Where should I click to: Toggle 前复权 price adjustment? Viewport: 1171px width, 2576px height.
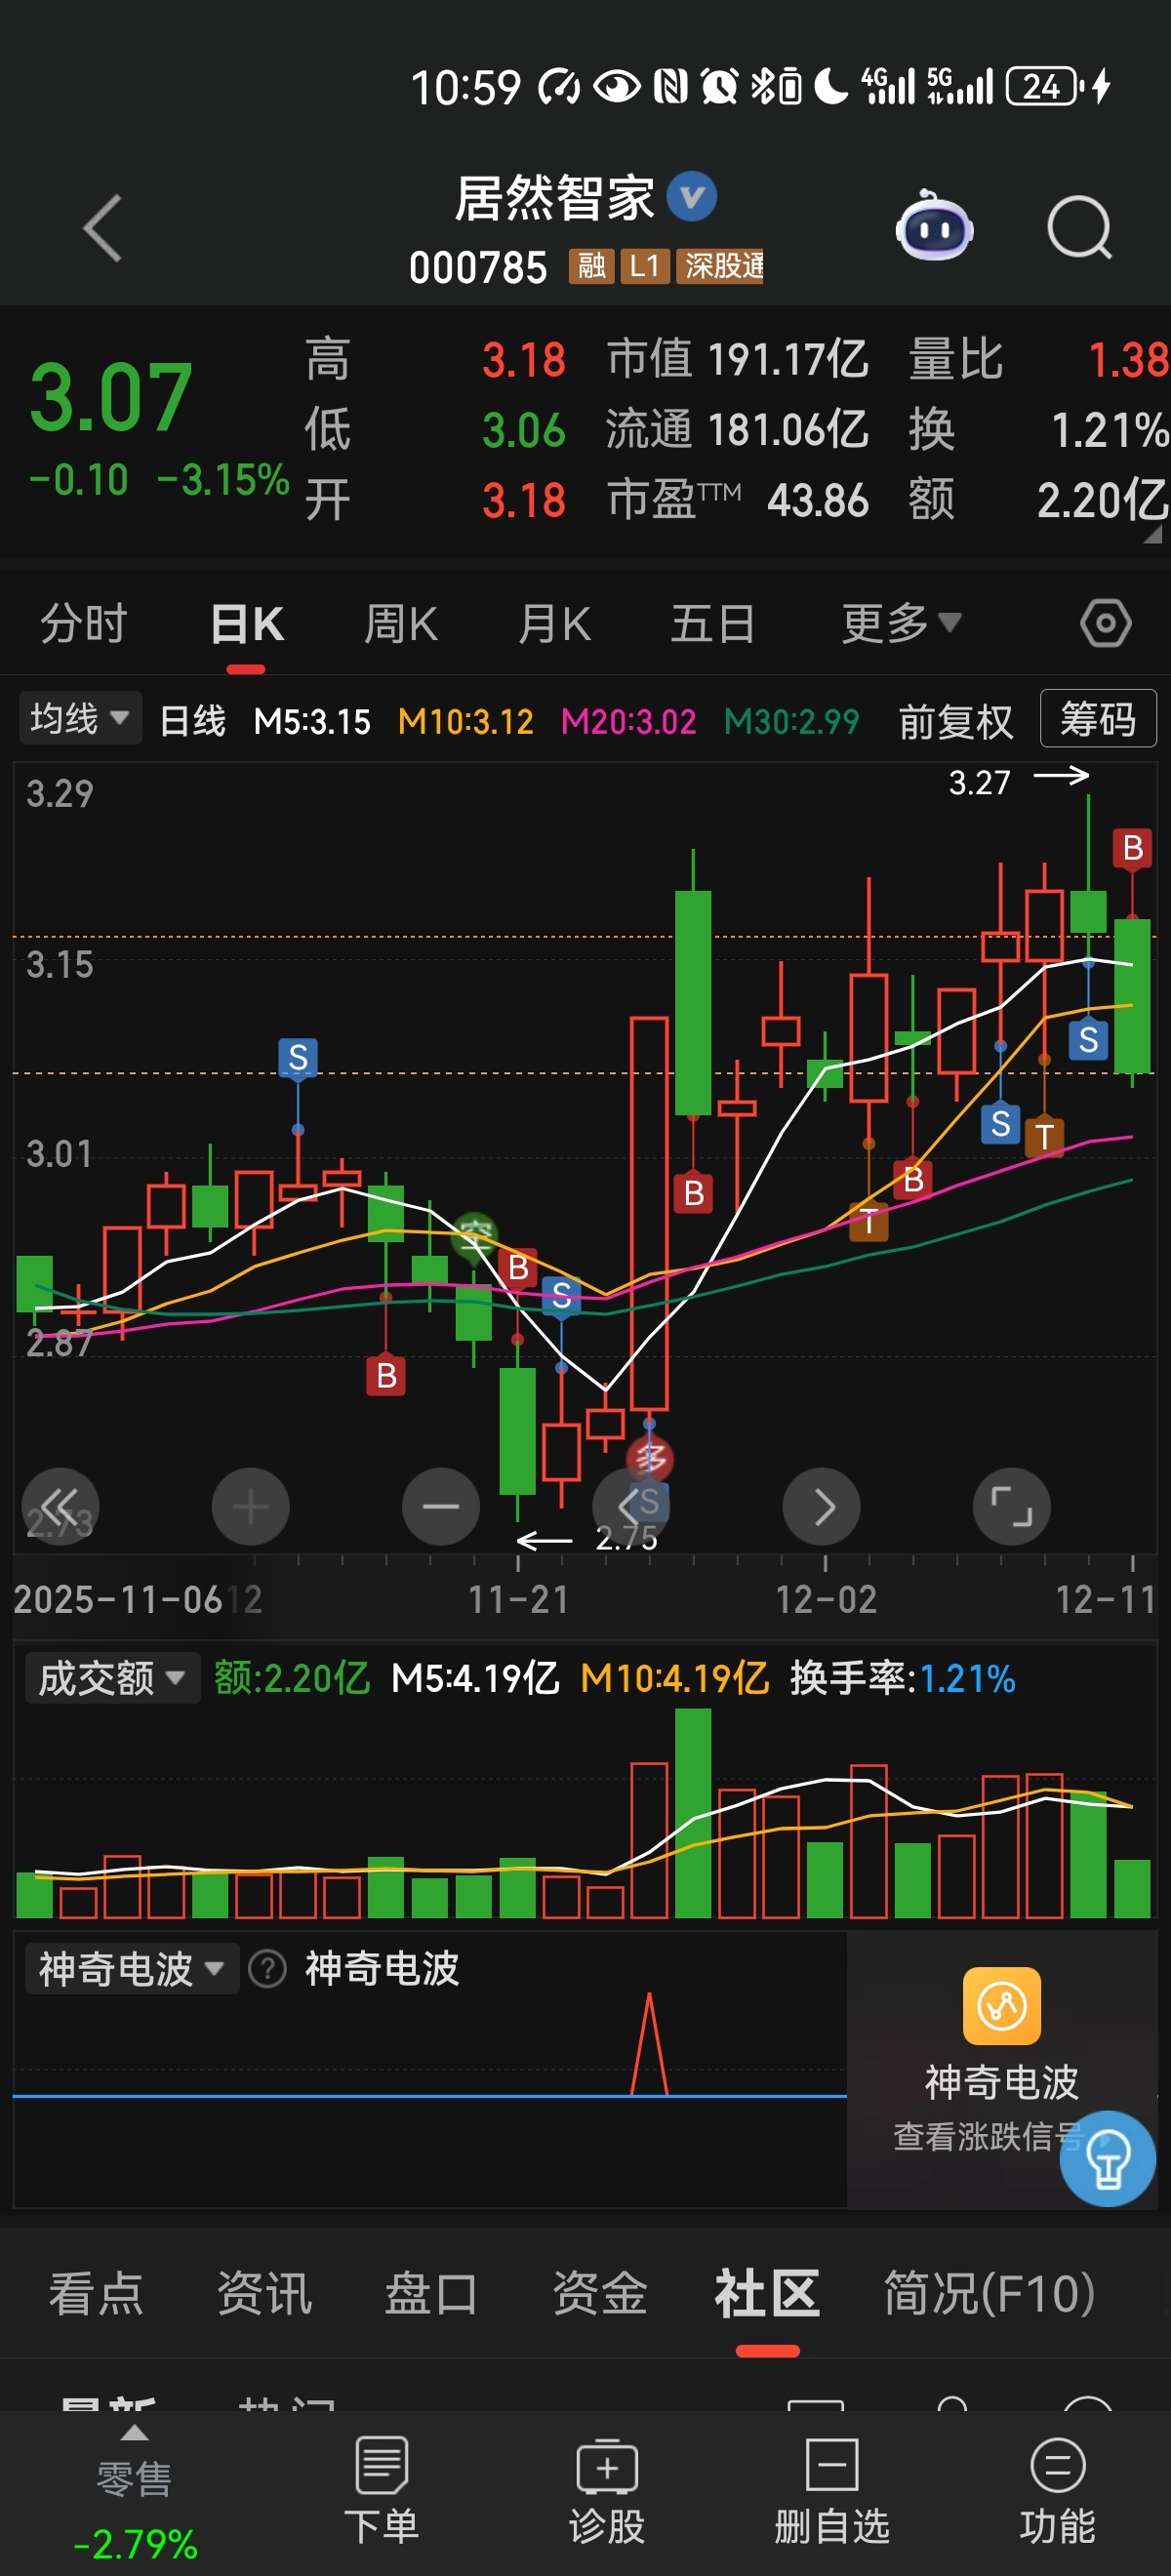956,721
